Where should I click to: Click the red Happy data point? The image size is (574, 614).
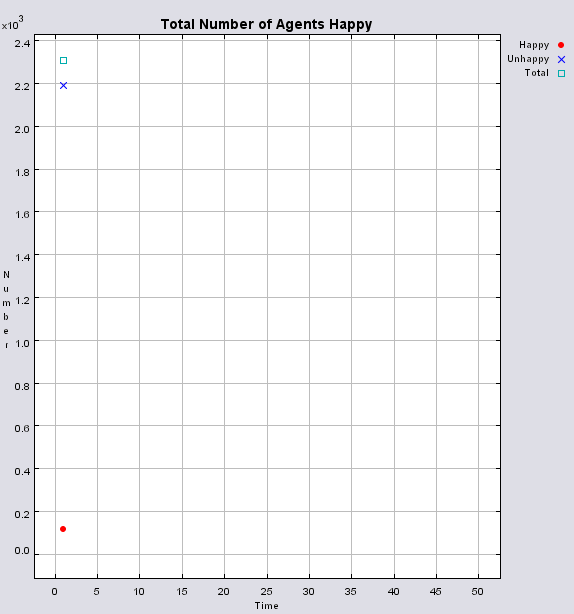(63, 529)
